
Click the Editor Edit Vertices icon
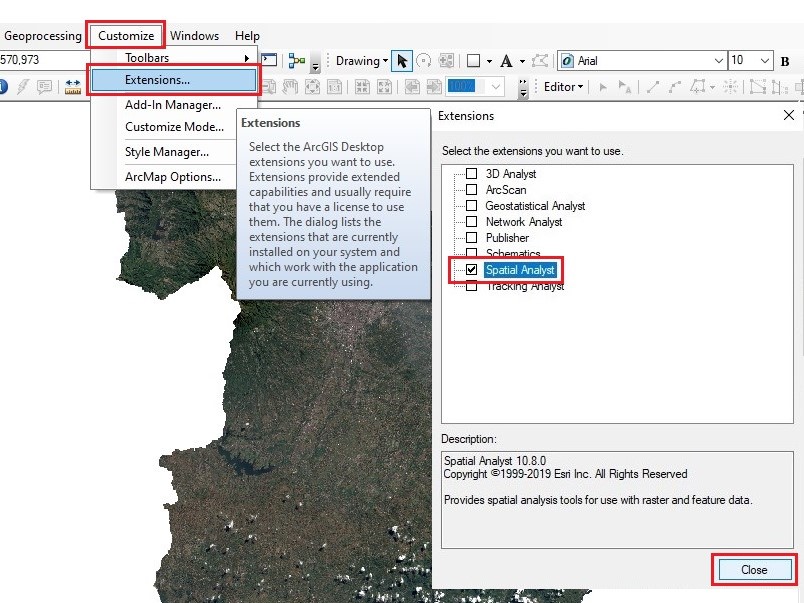758,87
